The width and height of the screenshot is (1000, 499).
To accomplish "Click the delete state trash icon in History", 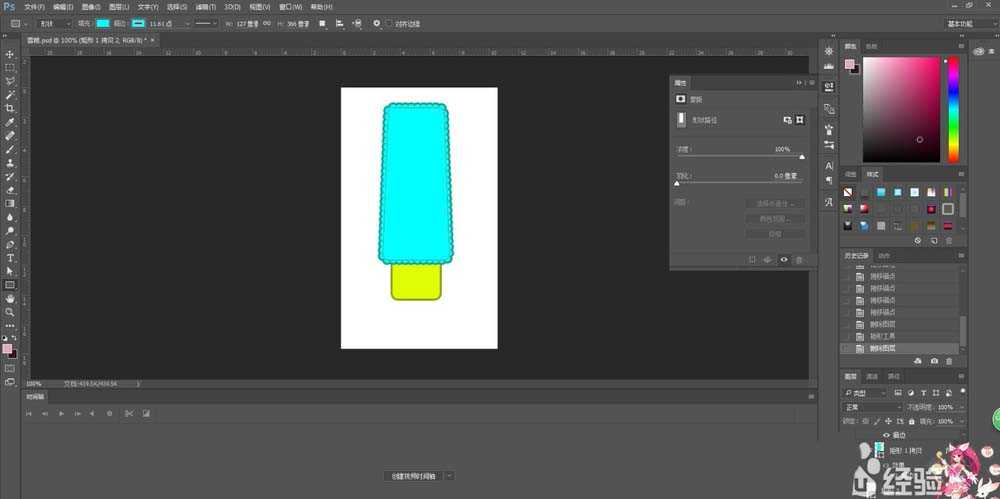I will pos(949,360).
